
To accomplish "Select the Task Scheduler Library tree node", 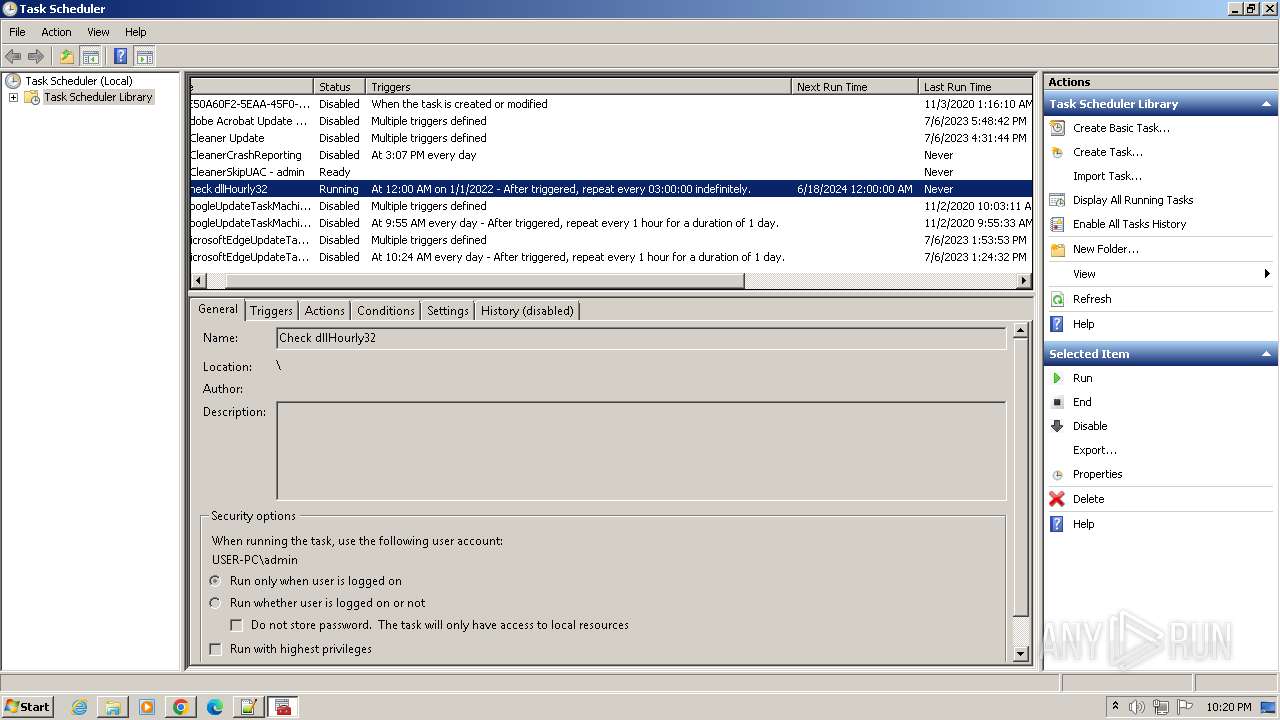I will coord(98,97).
